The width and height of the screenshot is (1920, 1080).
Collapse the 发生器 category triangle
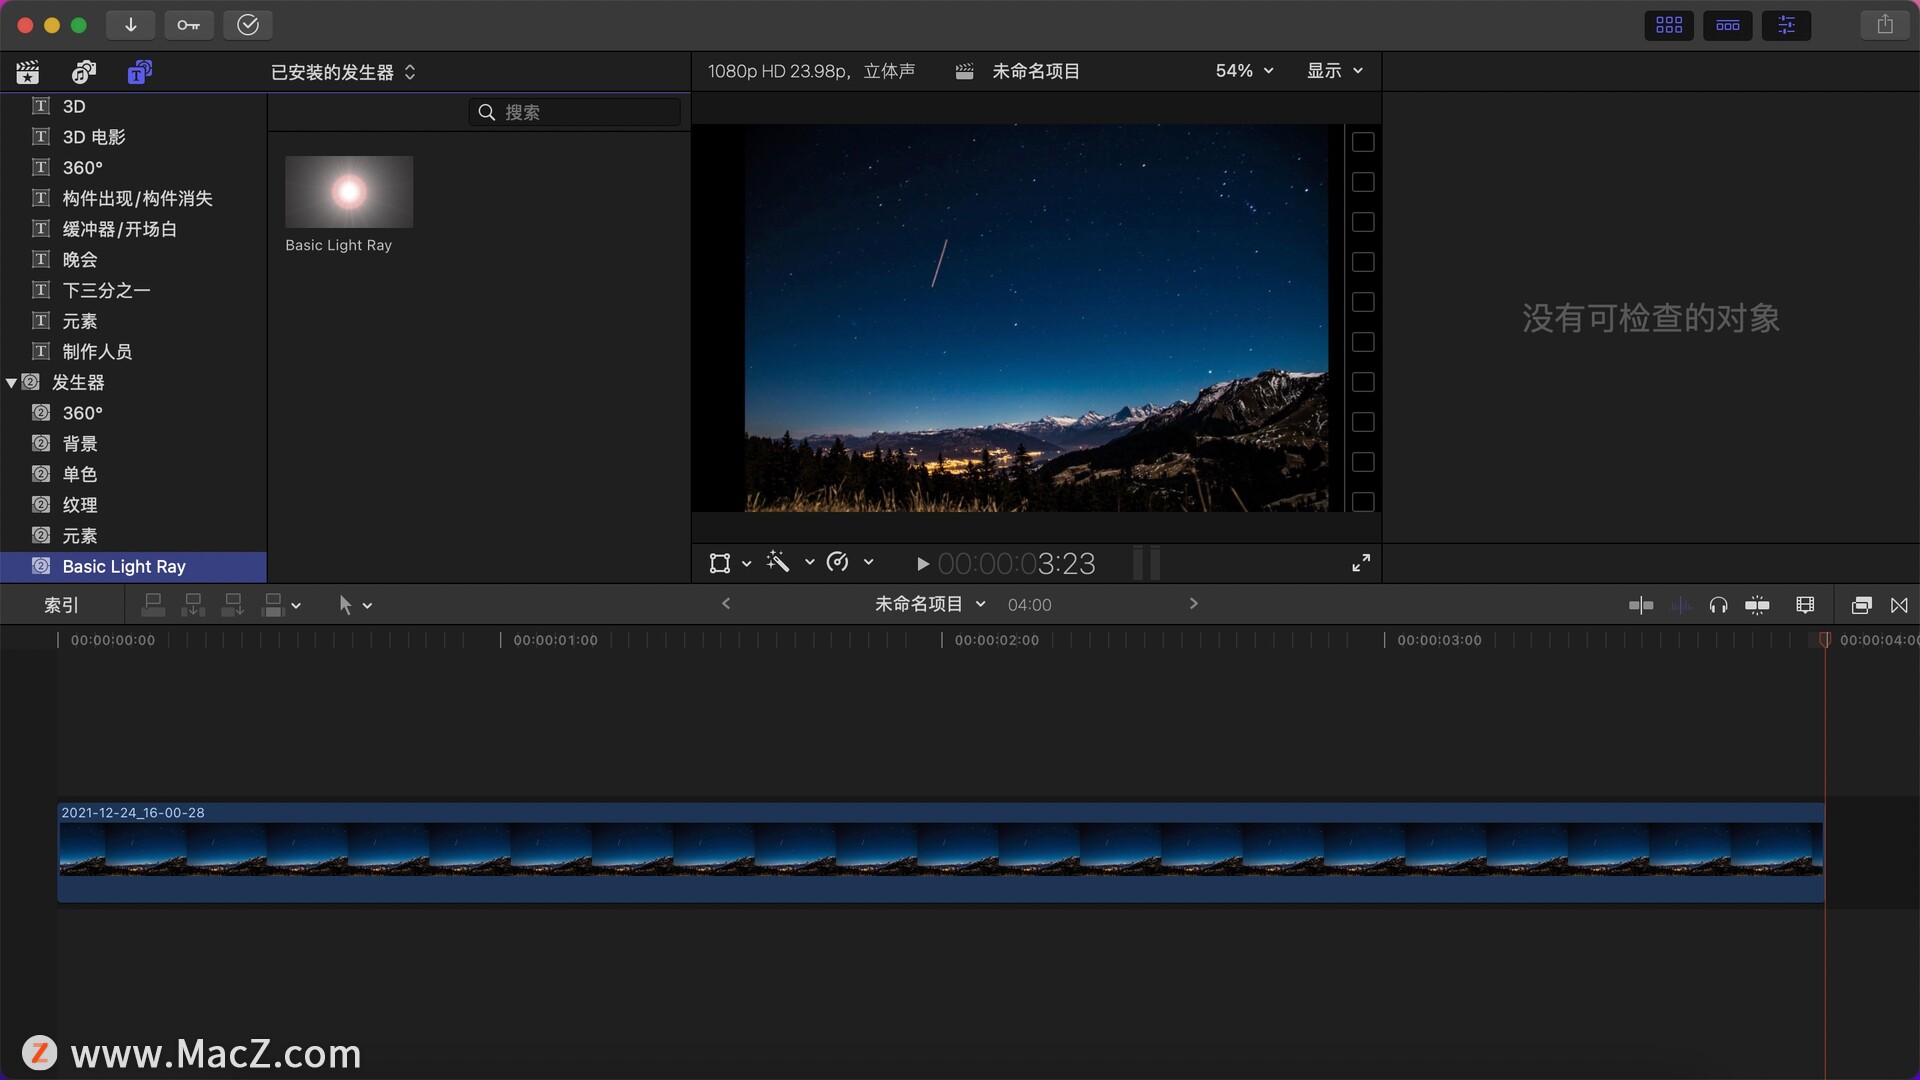click(x=11, y=383)
